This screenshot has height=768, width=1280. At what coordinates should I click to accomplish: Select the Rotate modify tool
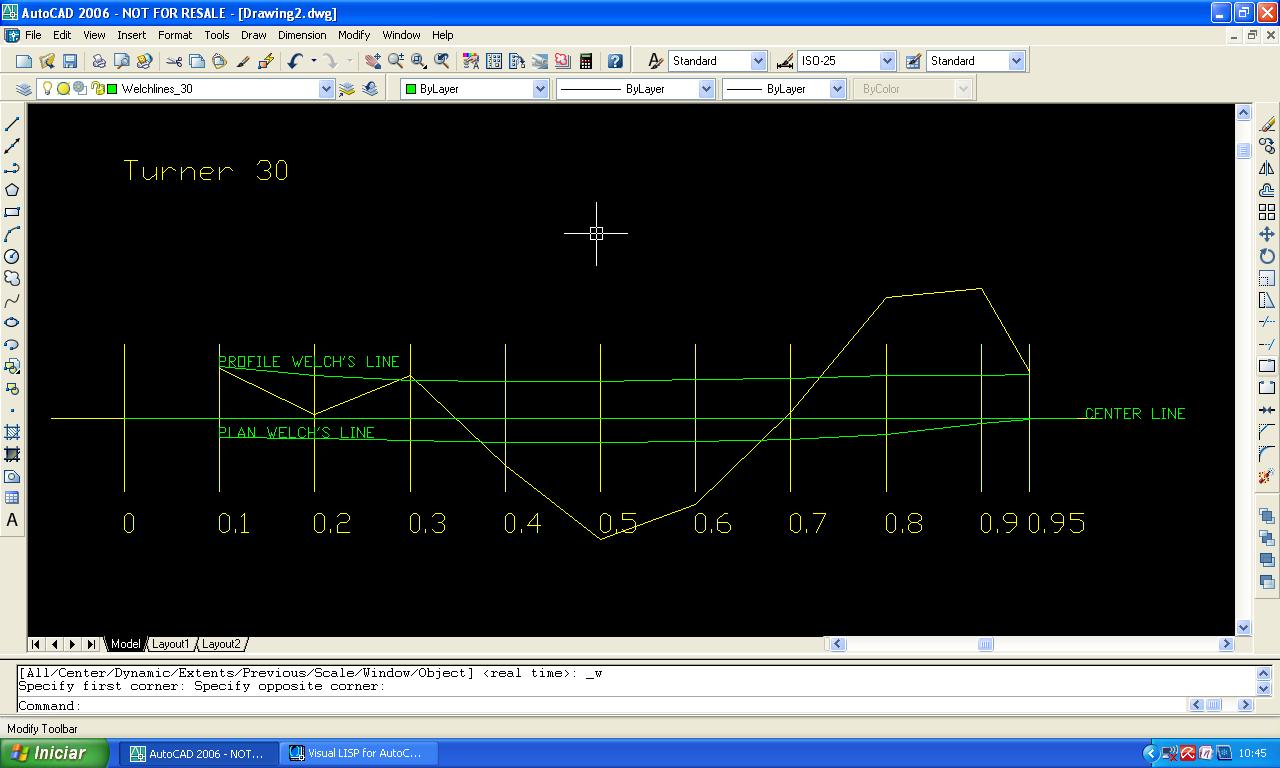1267,256
